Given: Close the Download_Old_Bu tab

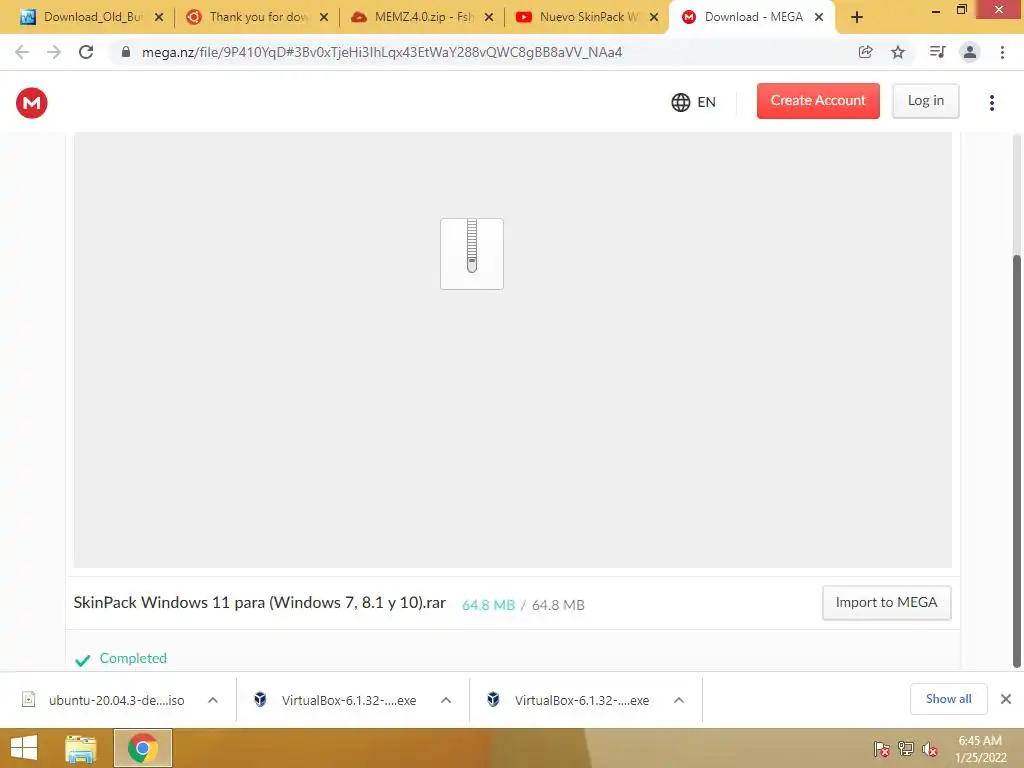Looking at the screenshot, I should click(x=159, y=18).
